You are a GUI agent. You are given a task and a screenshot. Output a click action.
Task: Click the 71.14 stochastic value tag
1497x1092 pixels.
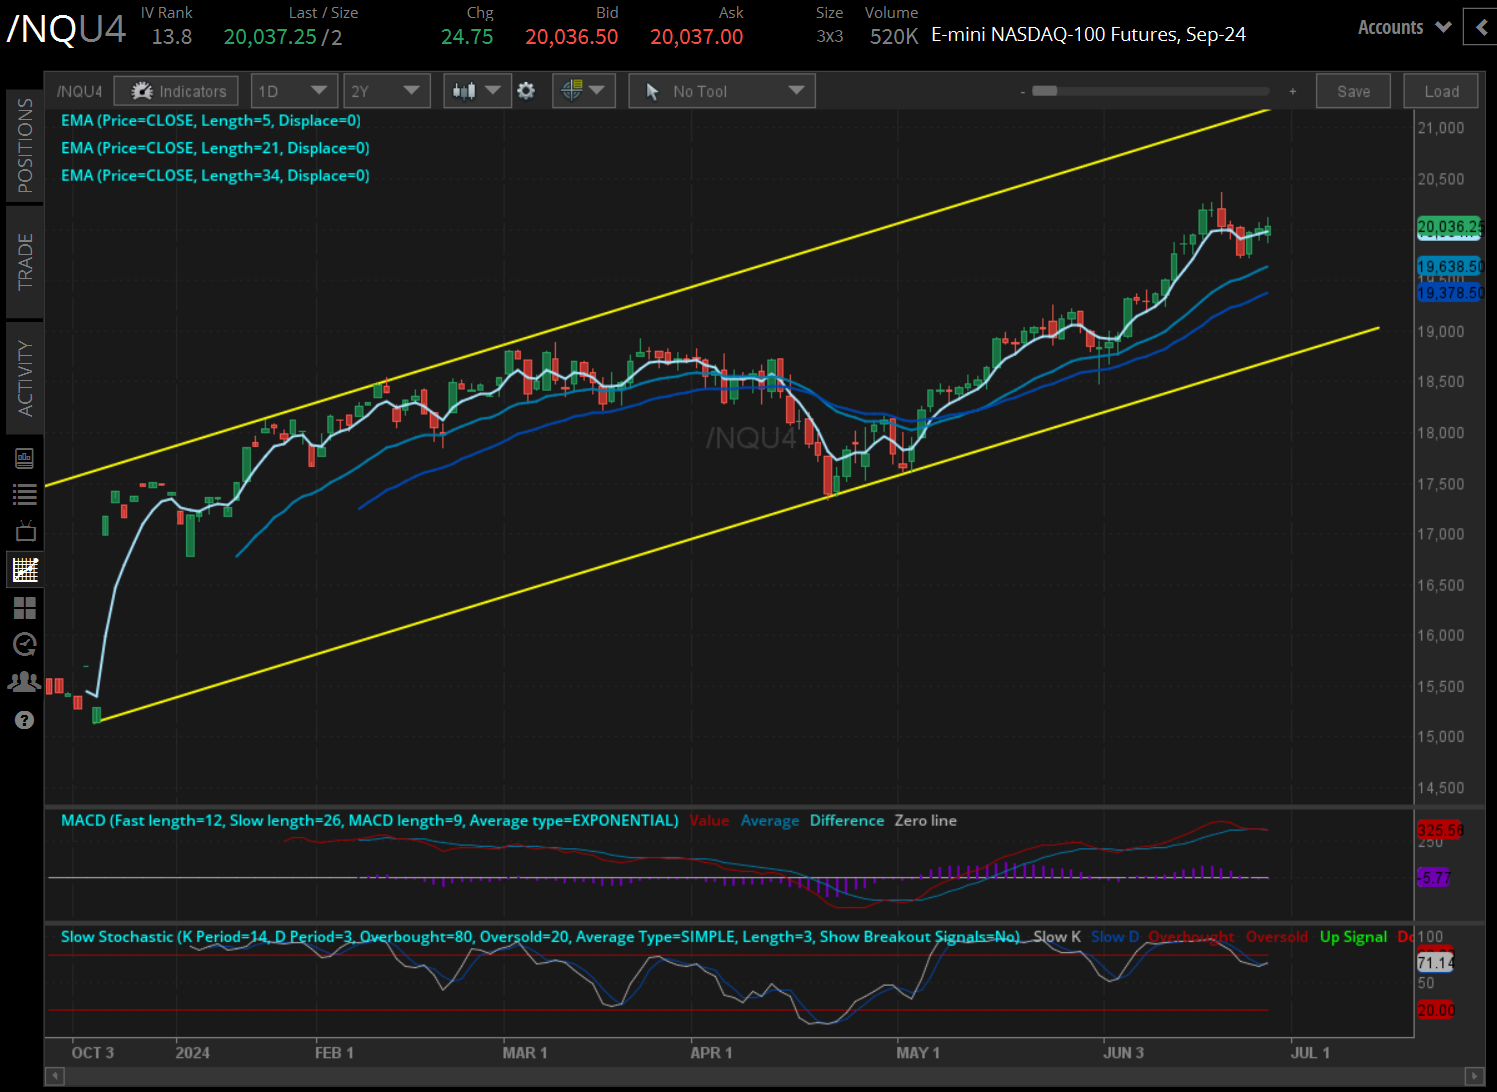tap(1435, 962)
